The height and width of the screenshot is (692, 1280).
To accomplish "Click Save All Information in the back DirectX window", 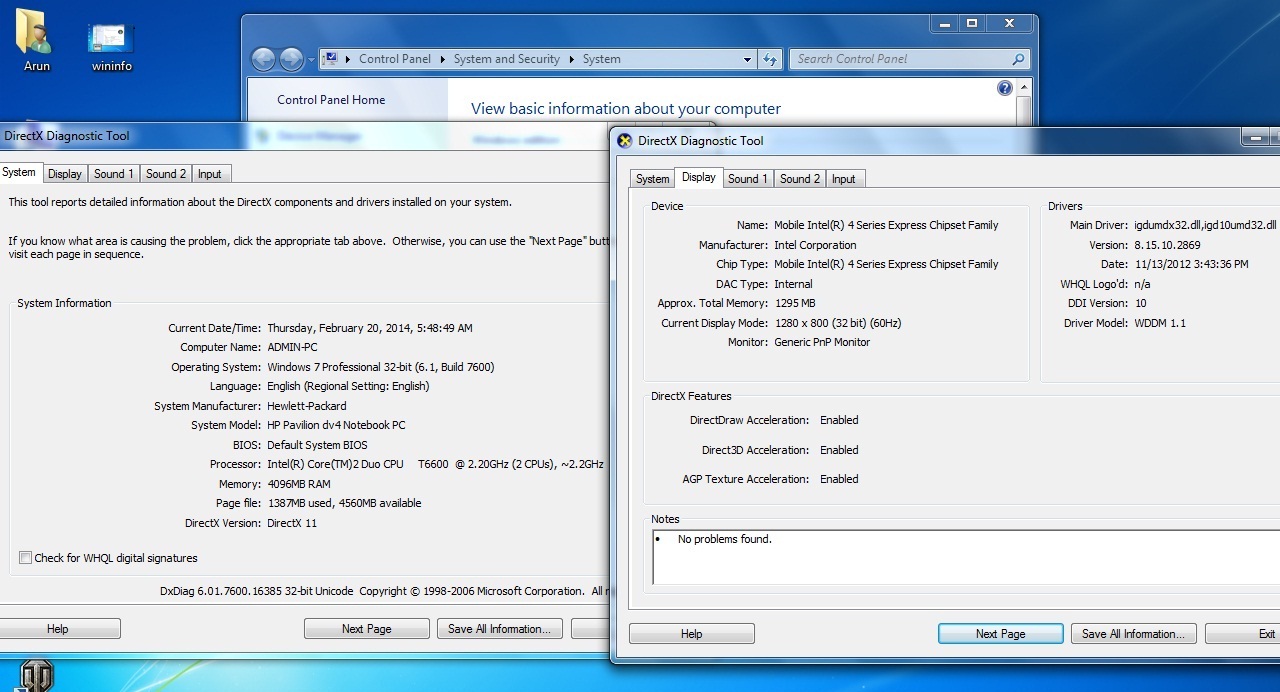I will pyautogui.click(x=499, y=629).
